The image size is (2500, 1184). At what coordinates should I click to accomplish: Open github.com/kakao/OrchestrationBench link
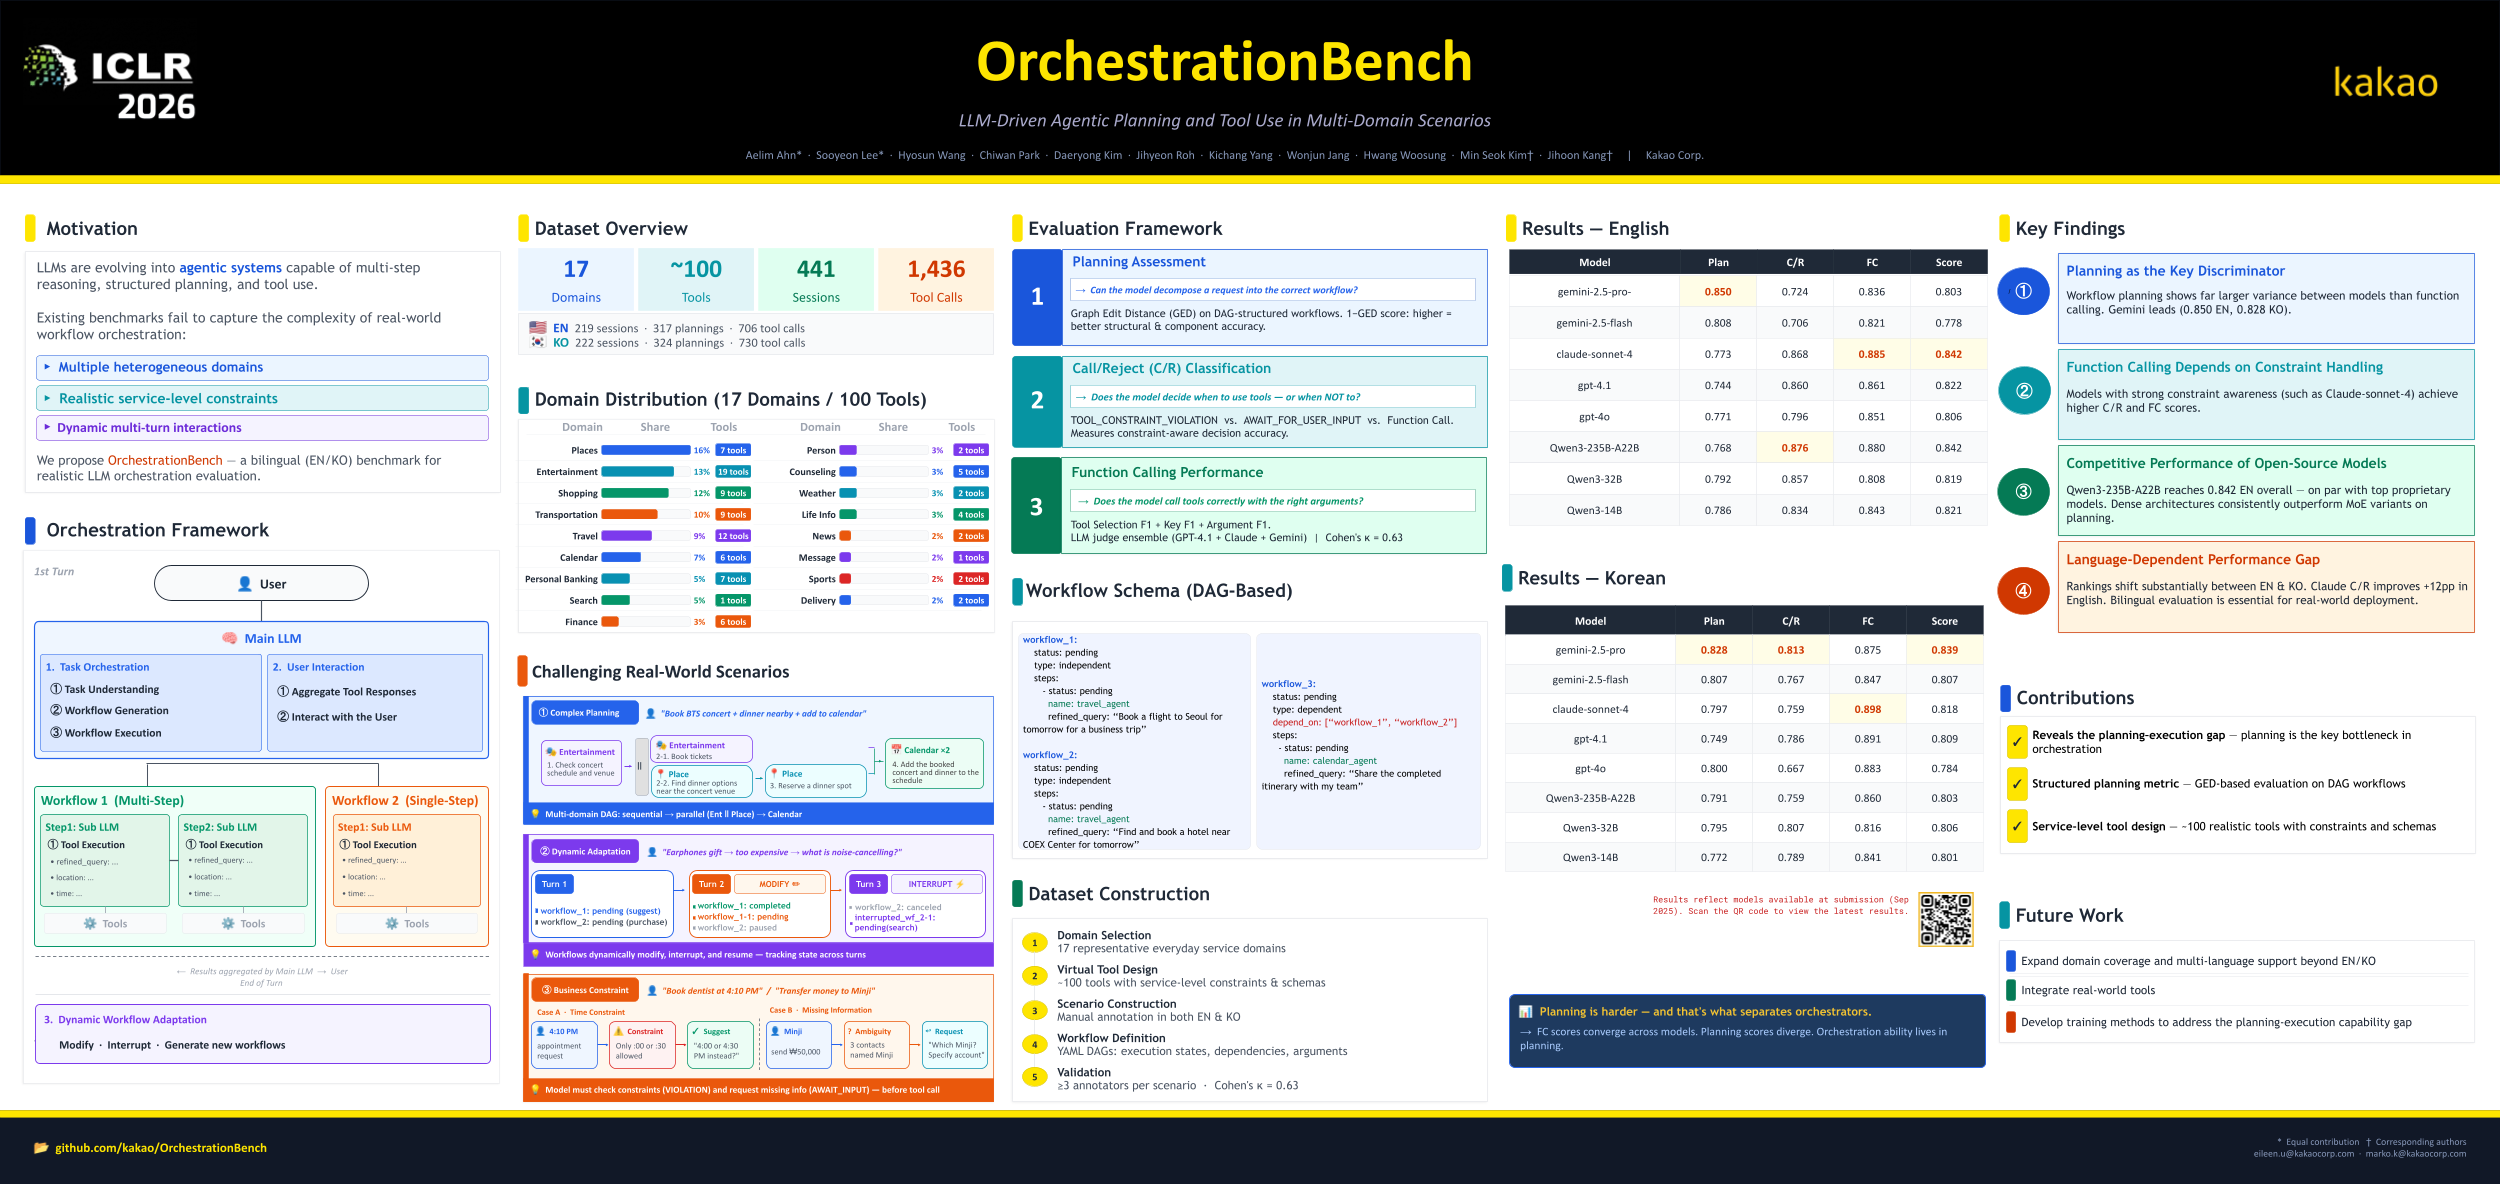pyautogui.click(x=160, y=1148)
